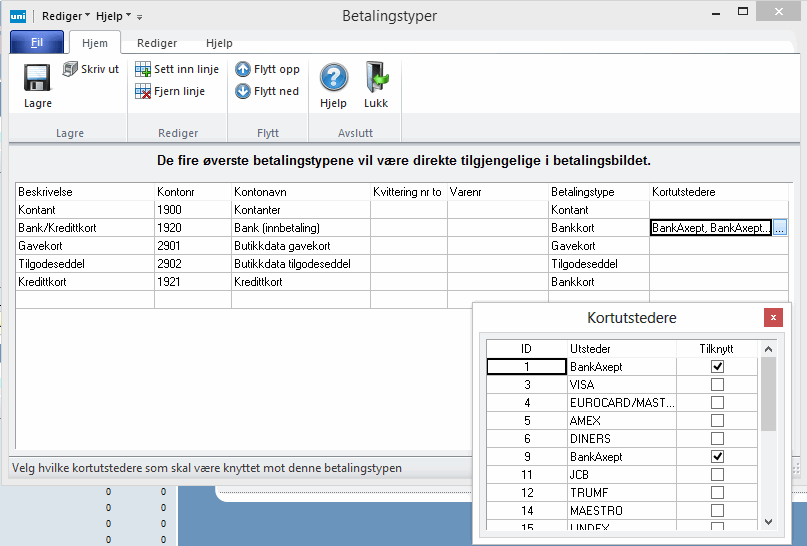Click the Skriv ut print icon
The image size is (807, 546).
[71, 69]
